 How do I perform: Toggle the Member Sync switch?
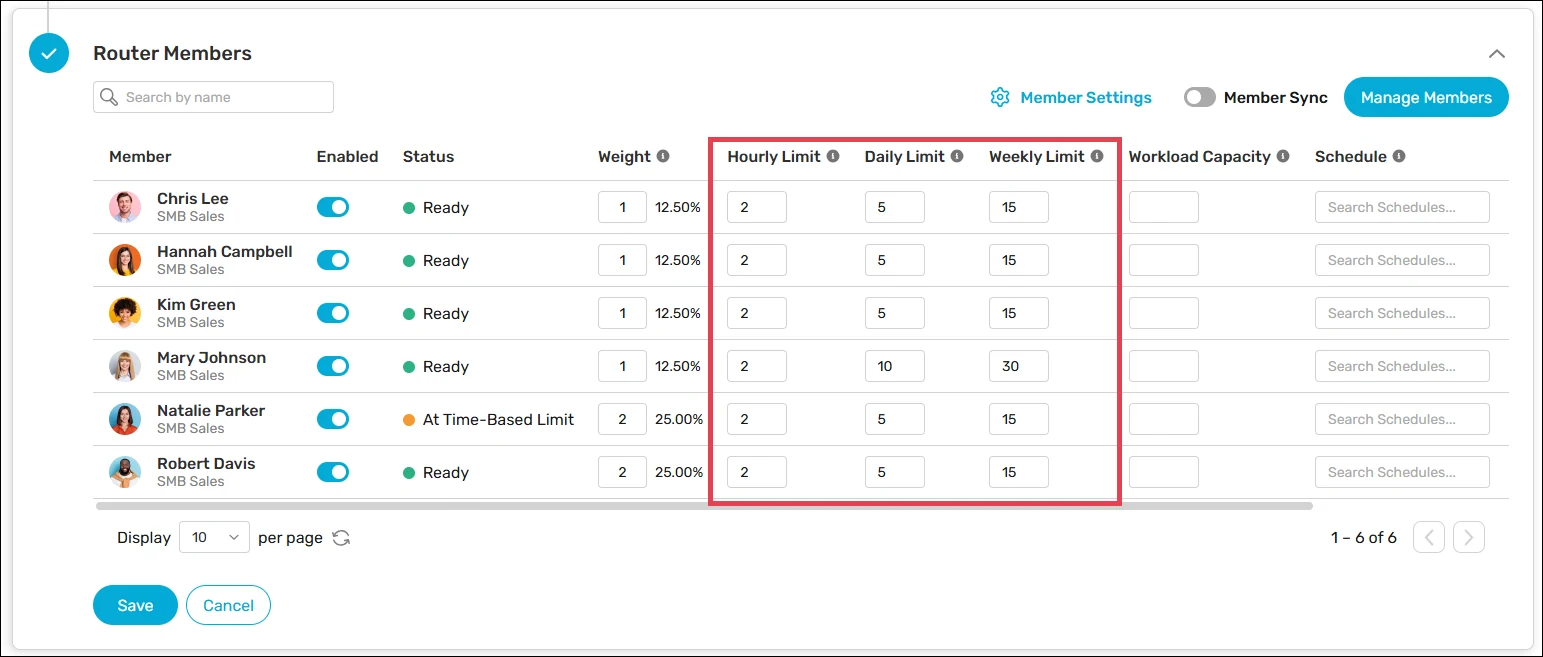(1199, 97)
